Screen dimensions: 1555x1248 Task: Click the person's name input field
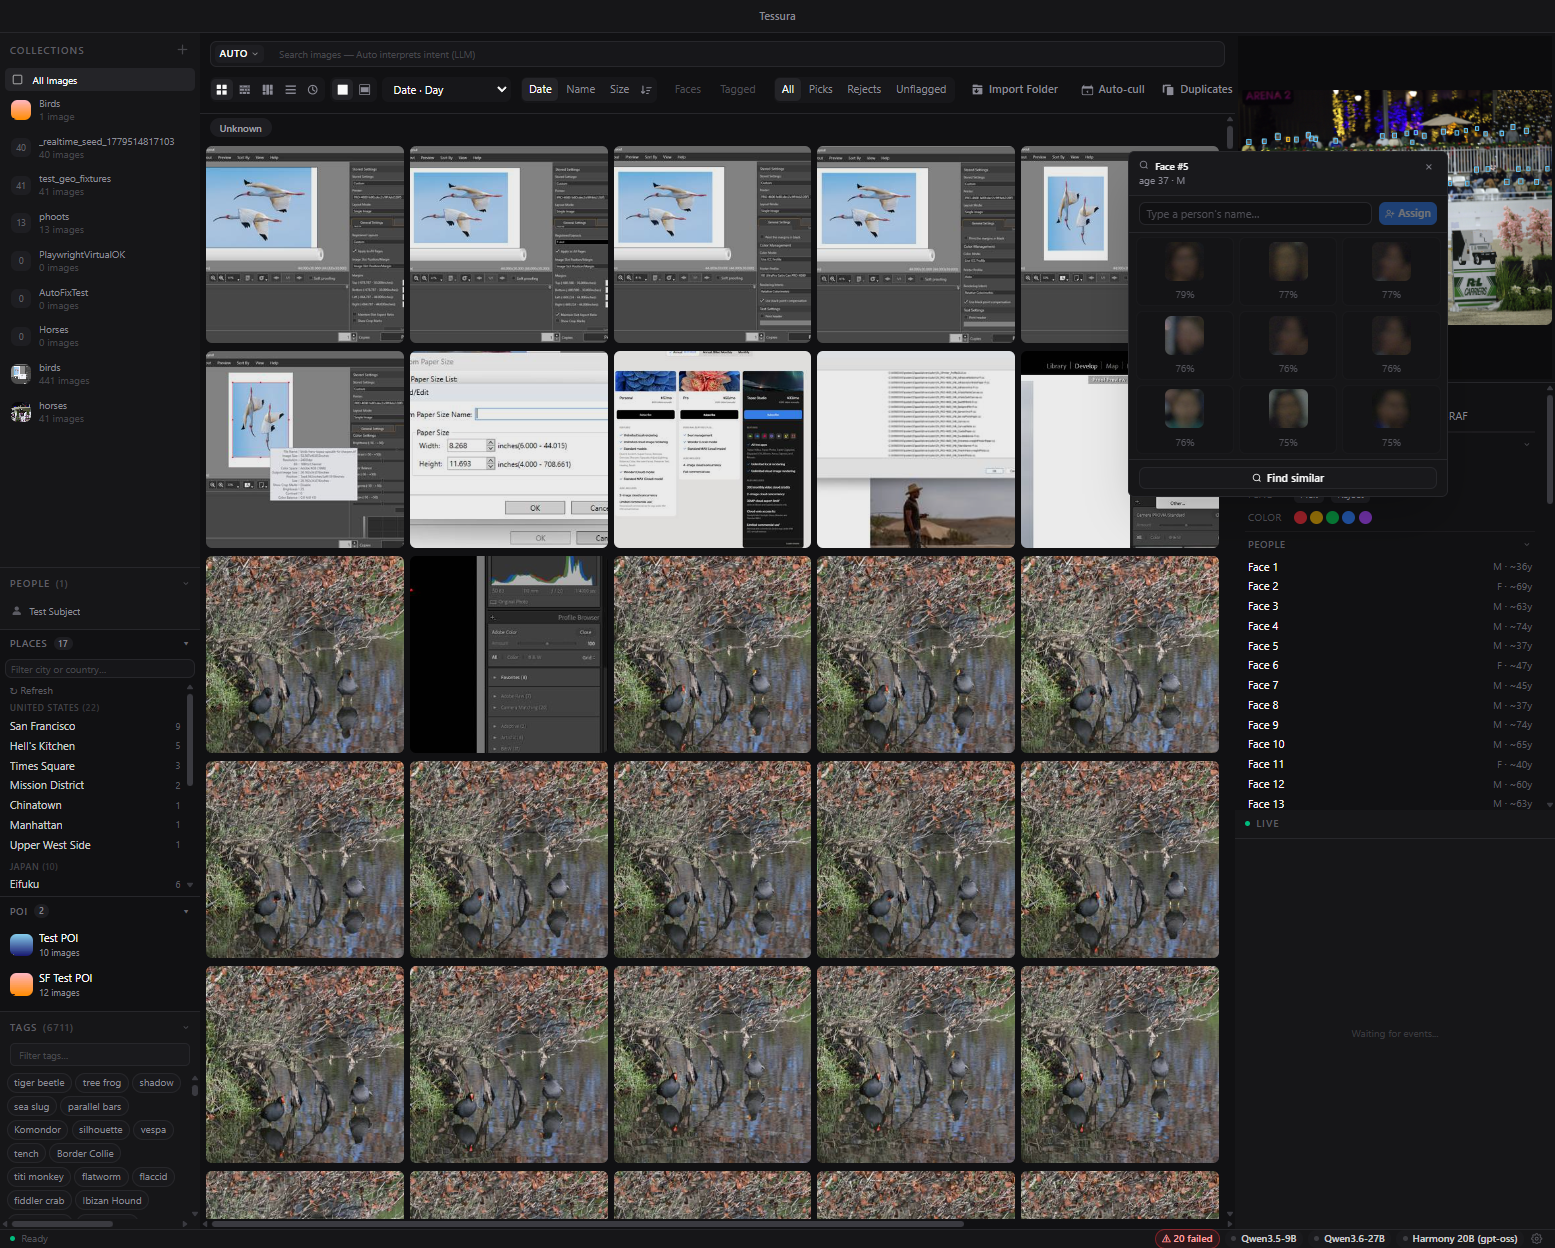point(1255,214)
